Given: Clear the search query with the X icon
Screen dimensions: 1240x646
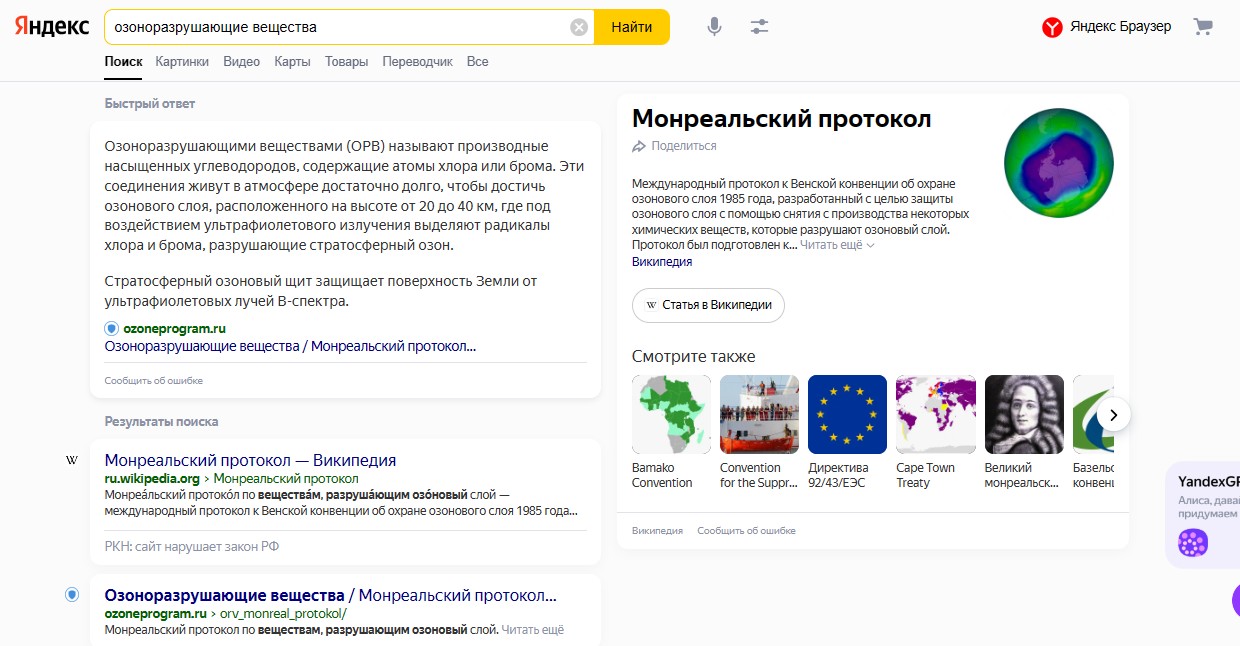Looking at the screenshot, I should point(579,27).
